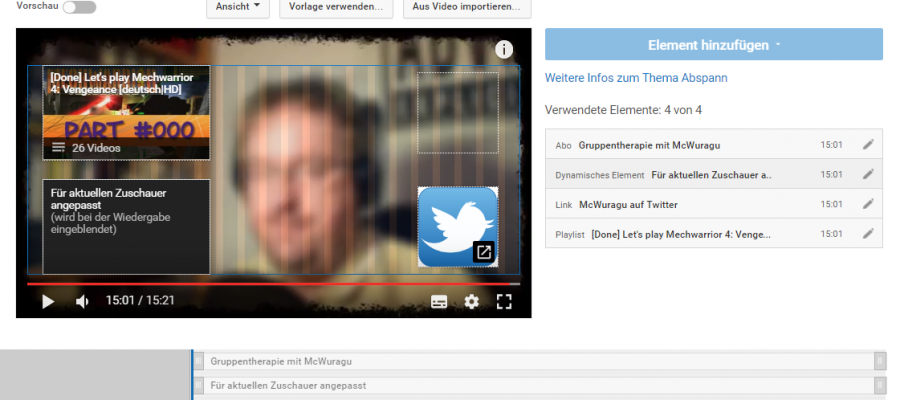Play the video preview
The height and width of the screenshot is (400, 900).
tap(48, 301)
